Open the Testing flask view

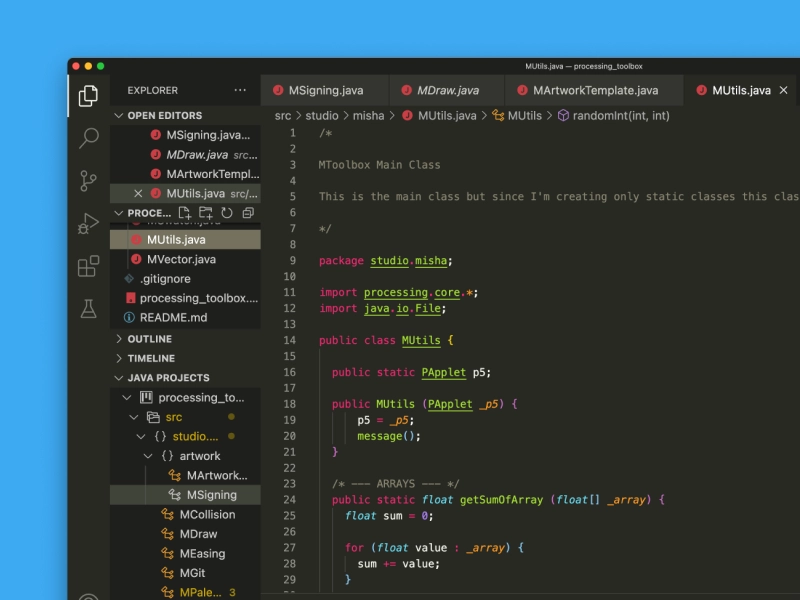pos(88,309)
